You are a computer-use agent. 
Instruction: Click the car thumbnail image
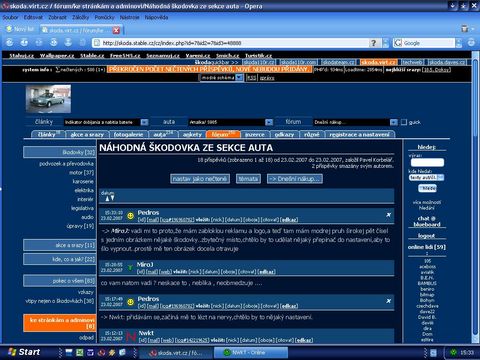click(x=48, y=99)
